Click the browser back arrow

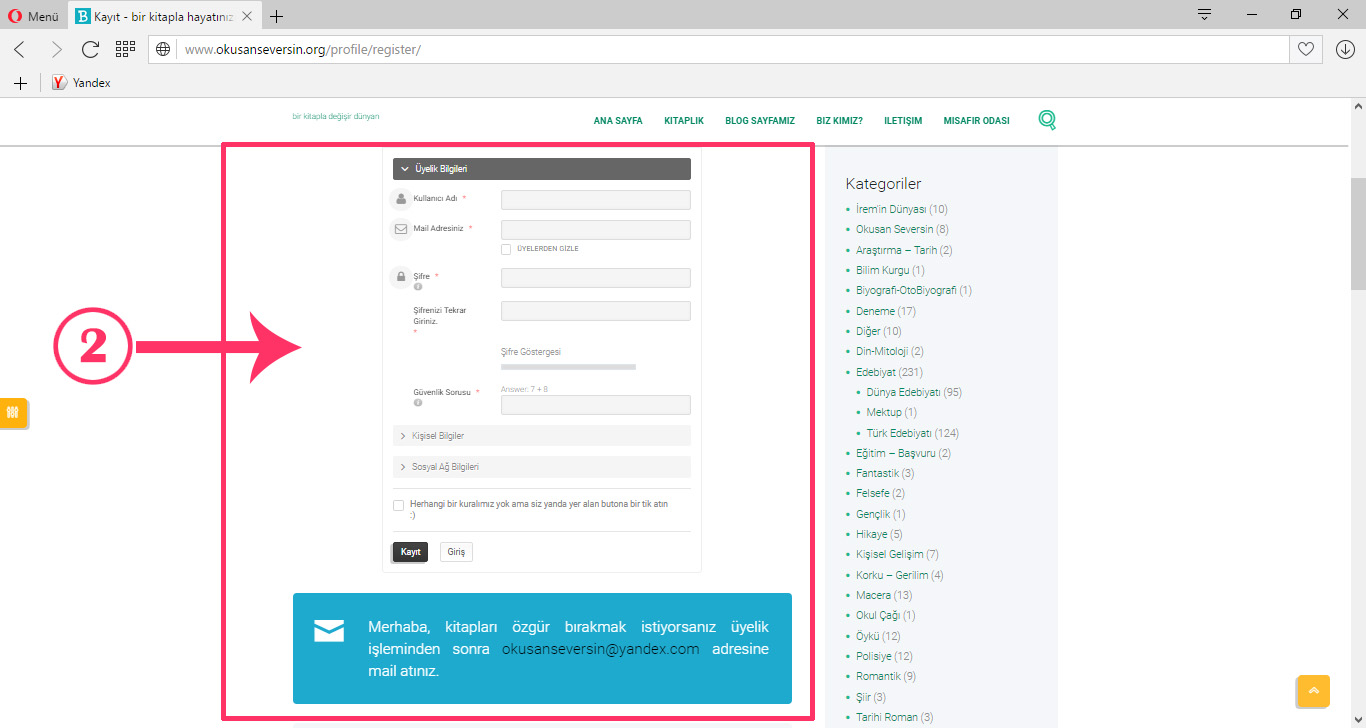tap(20, 49)
